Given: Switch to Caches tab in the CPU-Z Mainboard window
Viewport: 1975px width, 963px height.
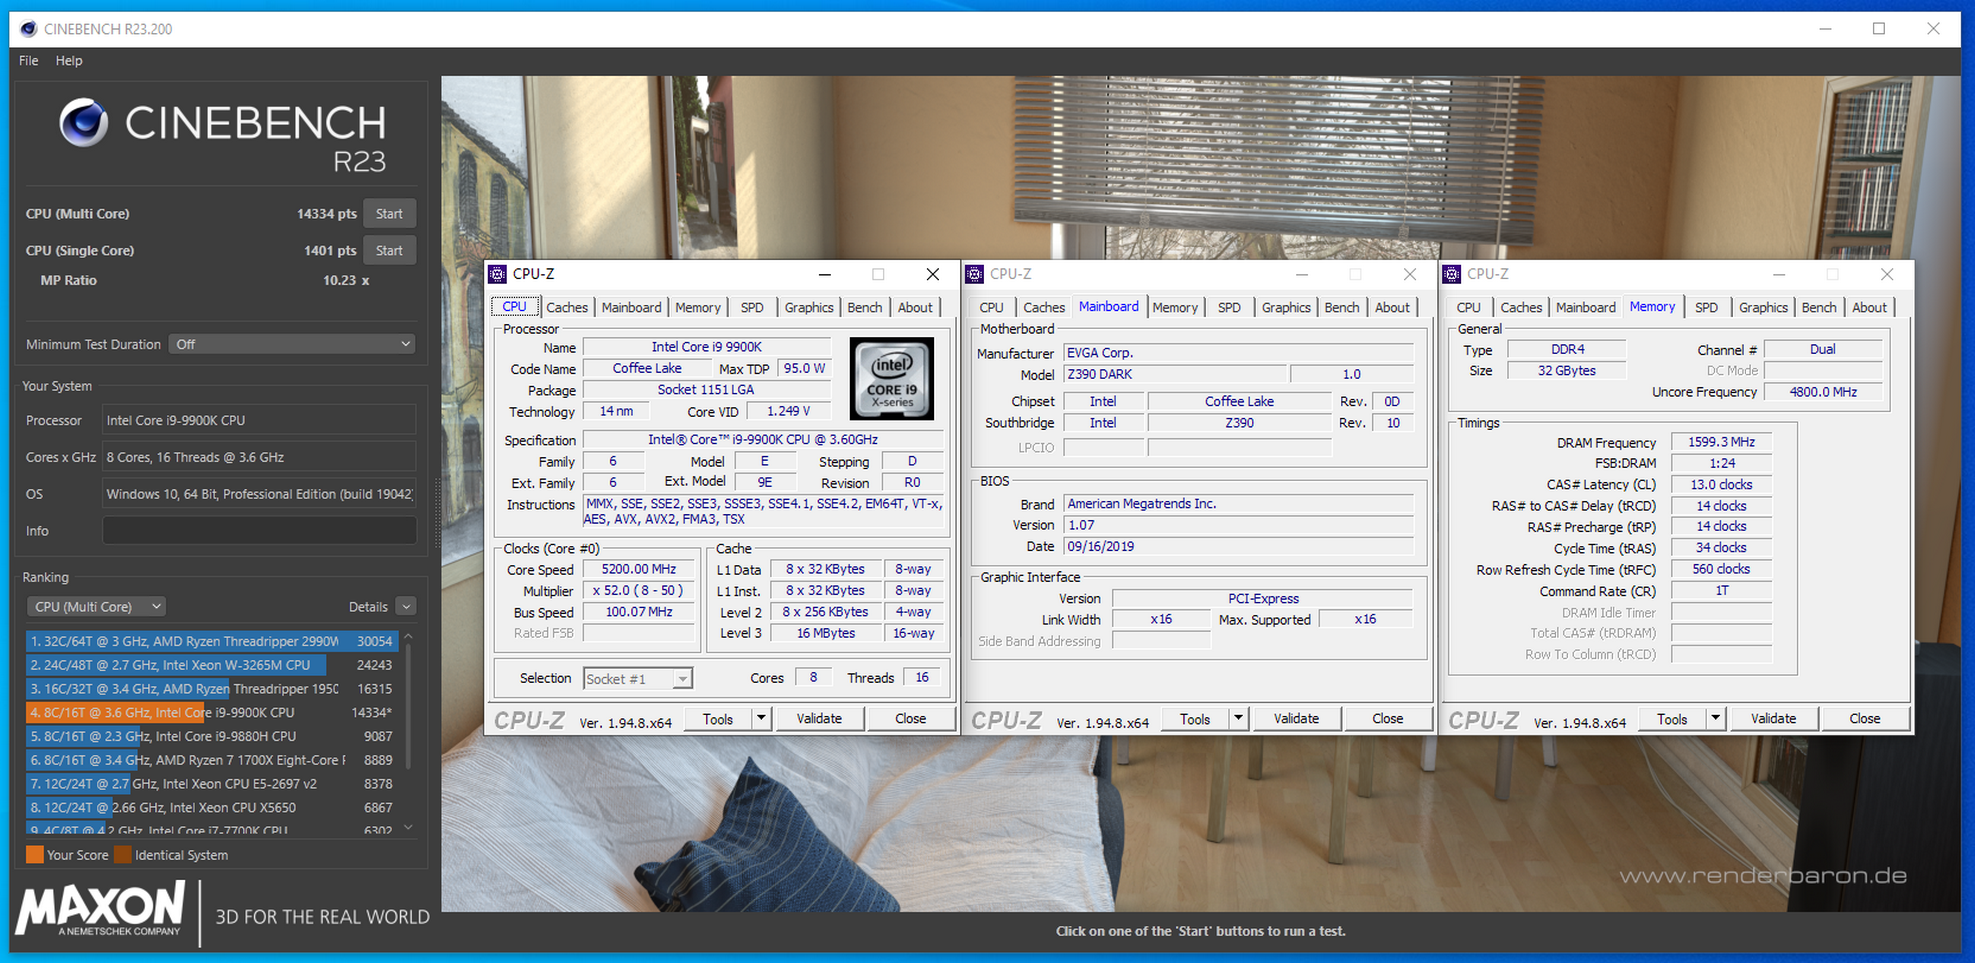Looking at the screenshot, I should click(x=1044, y=308).
